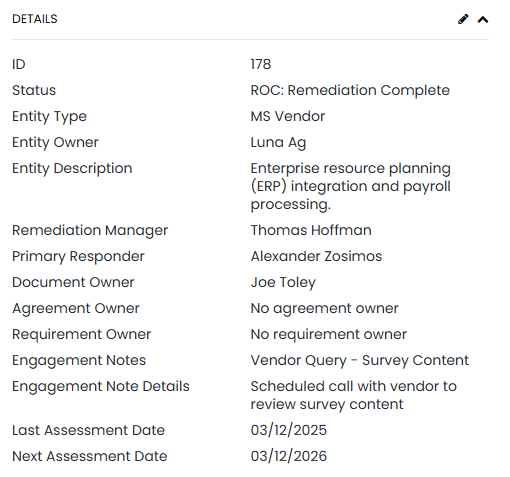Click the MS Vendor entity type value

pyautogui.click(x=288, y=116)
